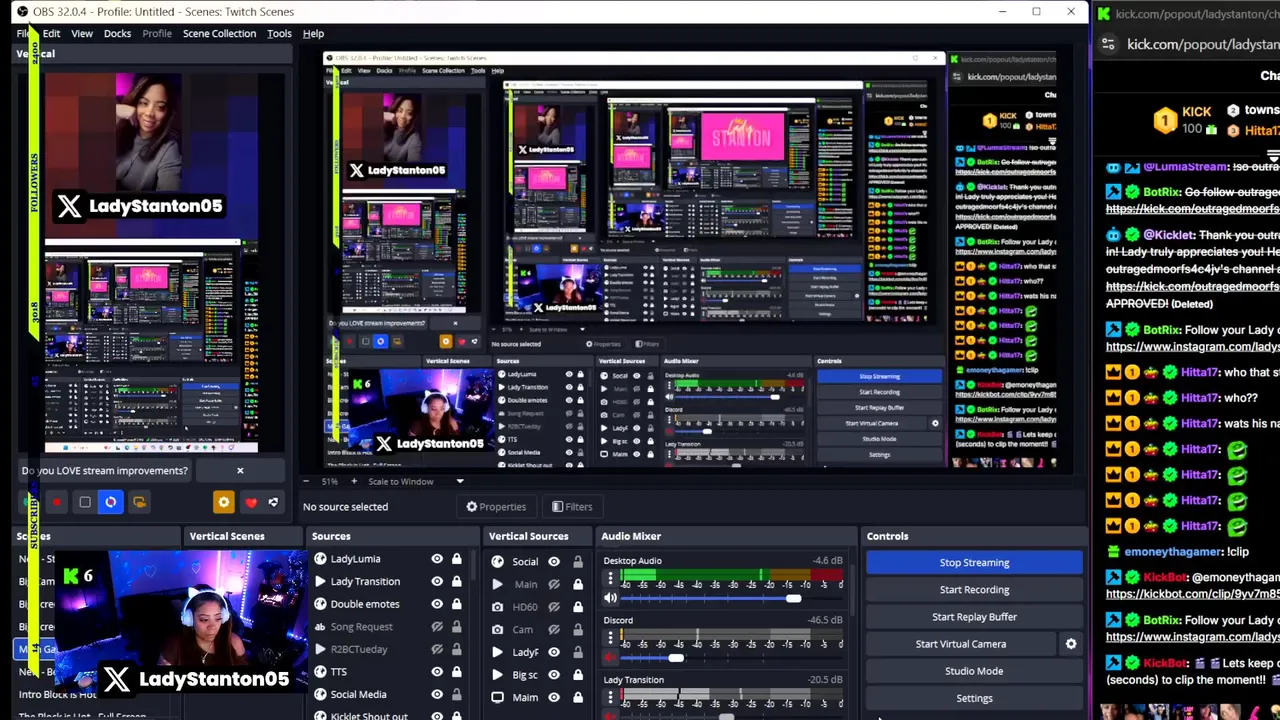Click the LadyLumia browser source icon
This screenshot has height=720, width=1280.
(320, 559)
